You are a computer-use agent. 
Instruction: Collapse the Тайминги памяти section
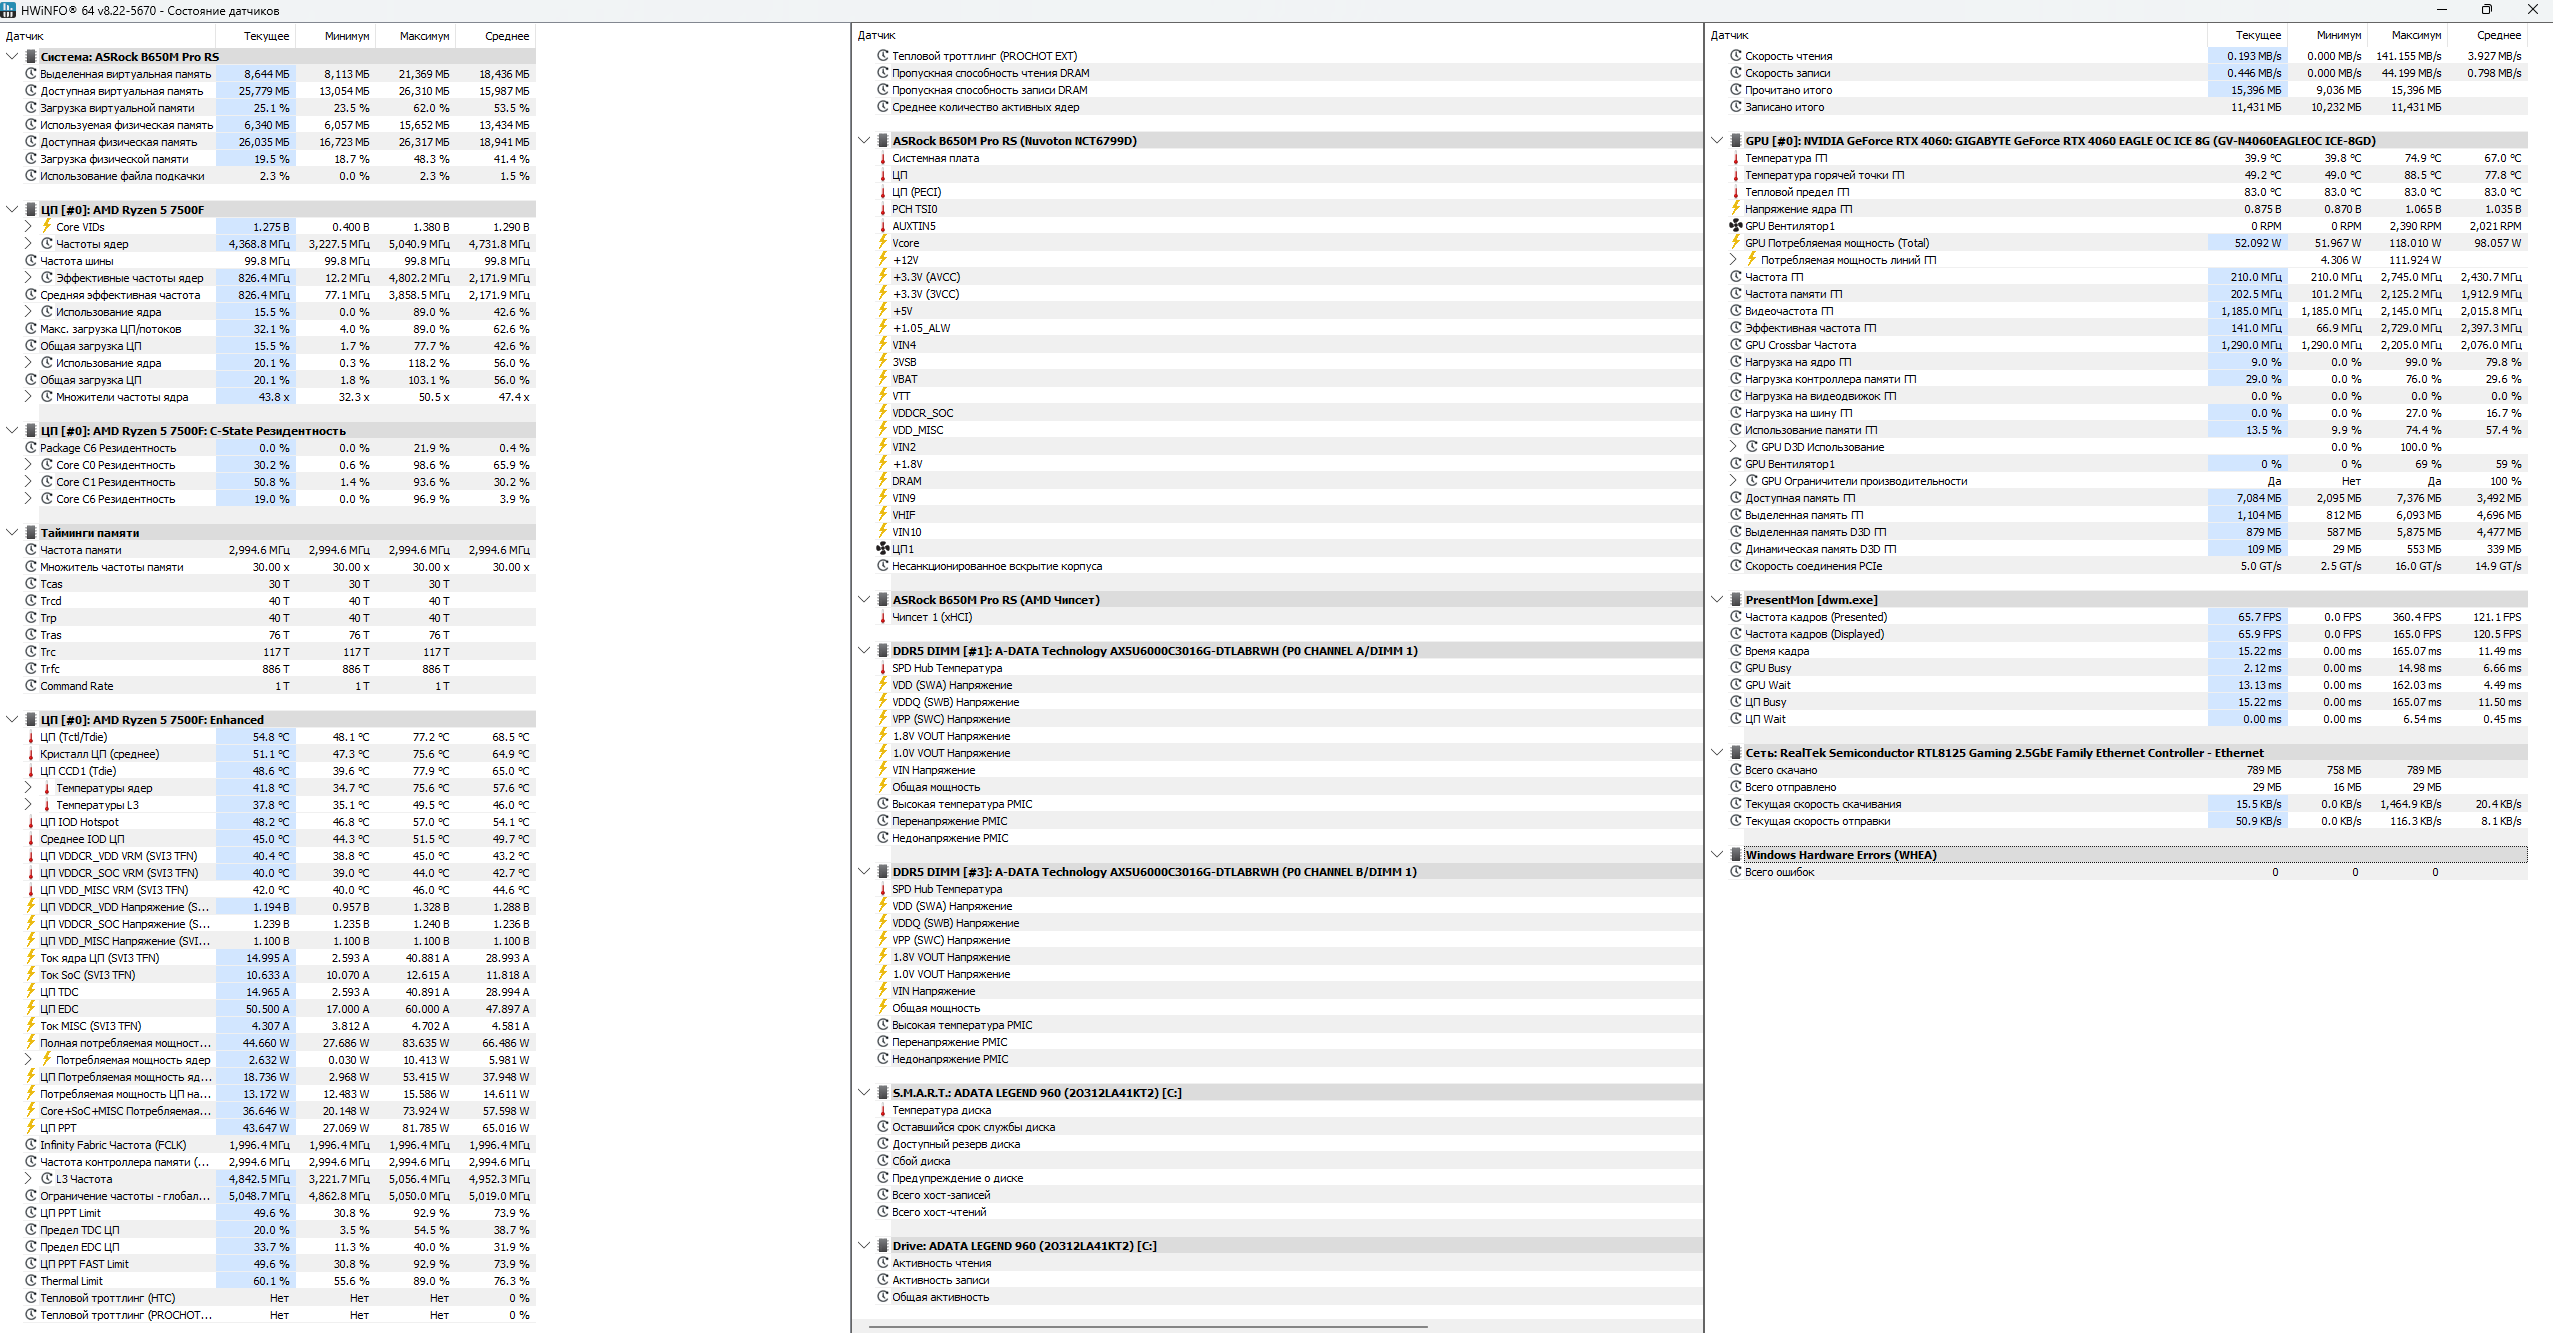(x=12, y=533)
